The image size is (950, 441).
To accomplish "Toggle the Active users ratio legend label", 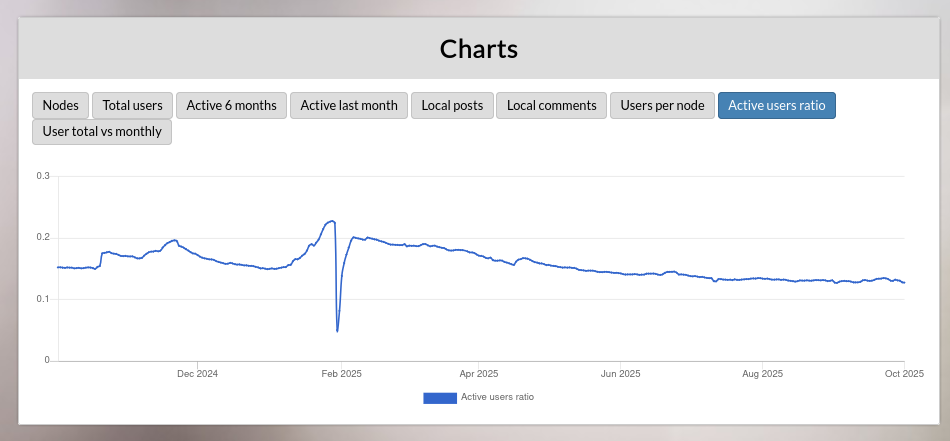I will [x=497, y=398].
